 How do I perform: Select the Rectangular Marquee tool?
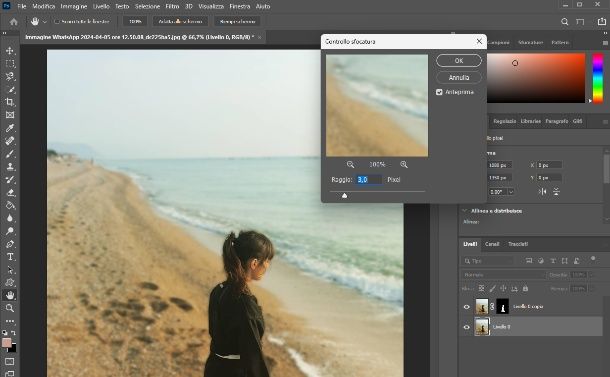coord(10,63)
